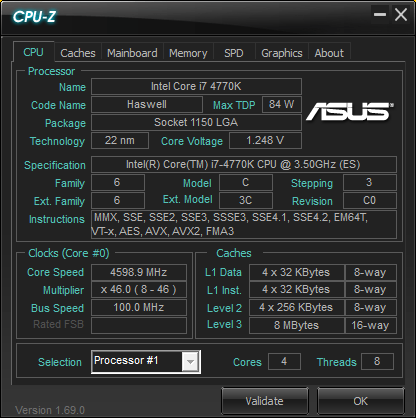Click the Revision value C0

370,200
